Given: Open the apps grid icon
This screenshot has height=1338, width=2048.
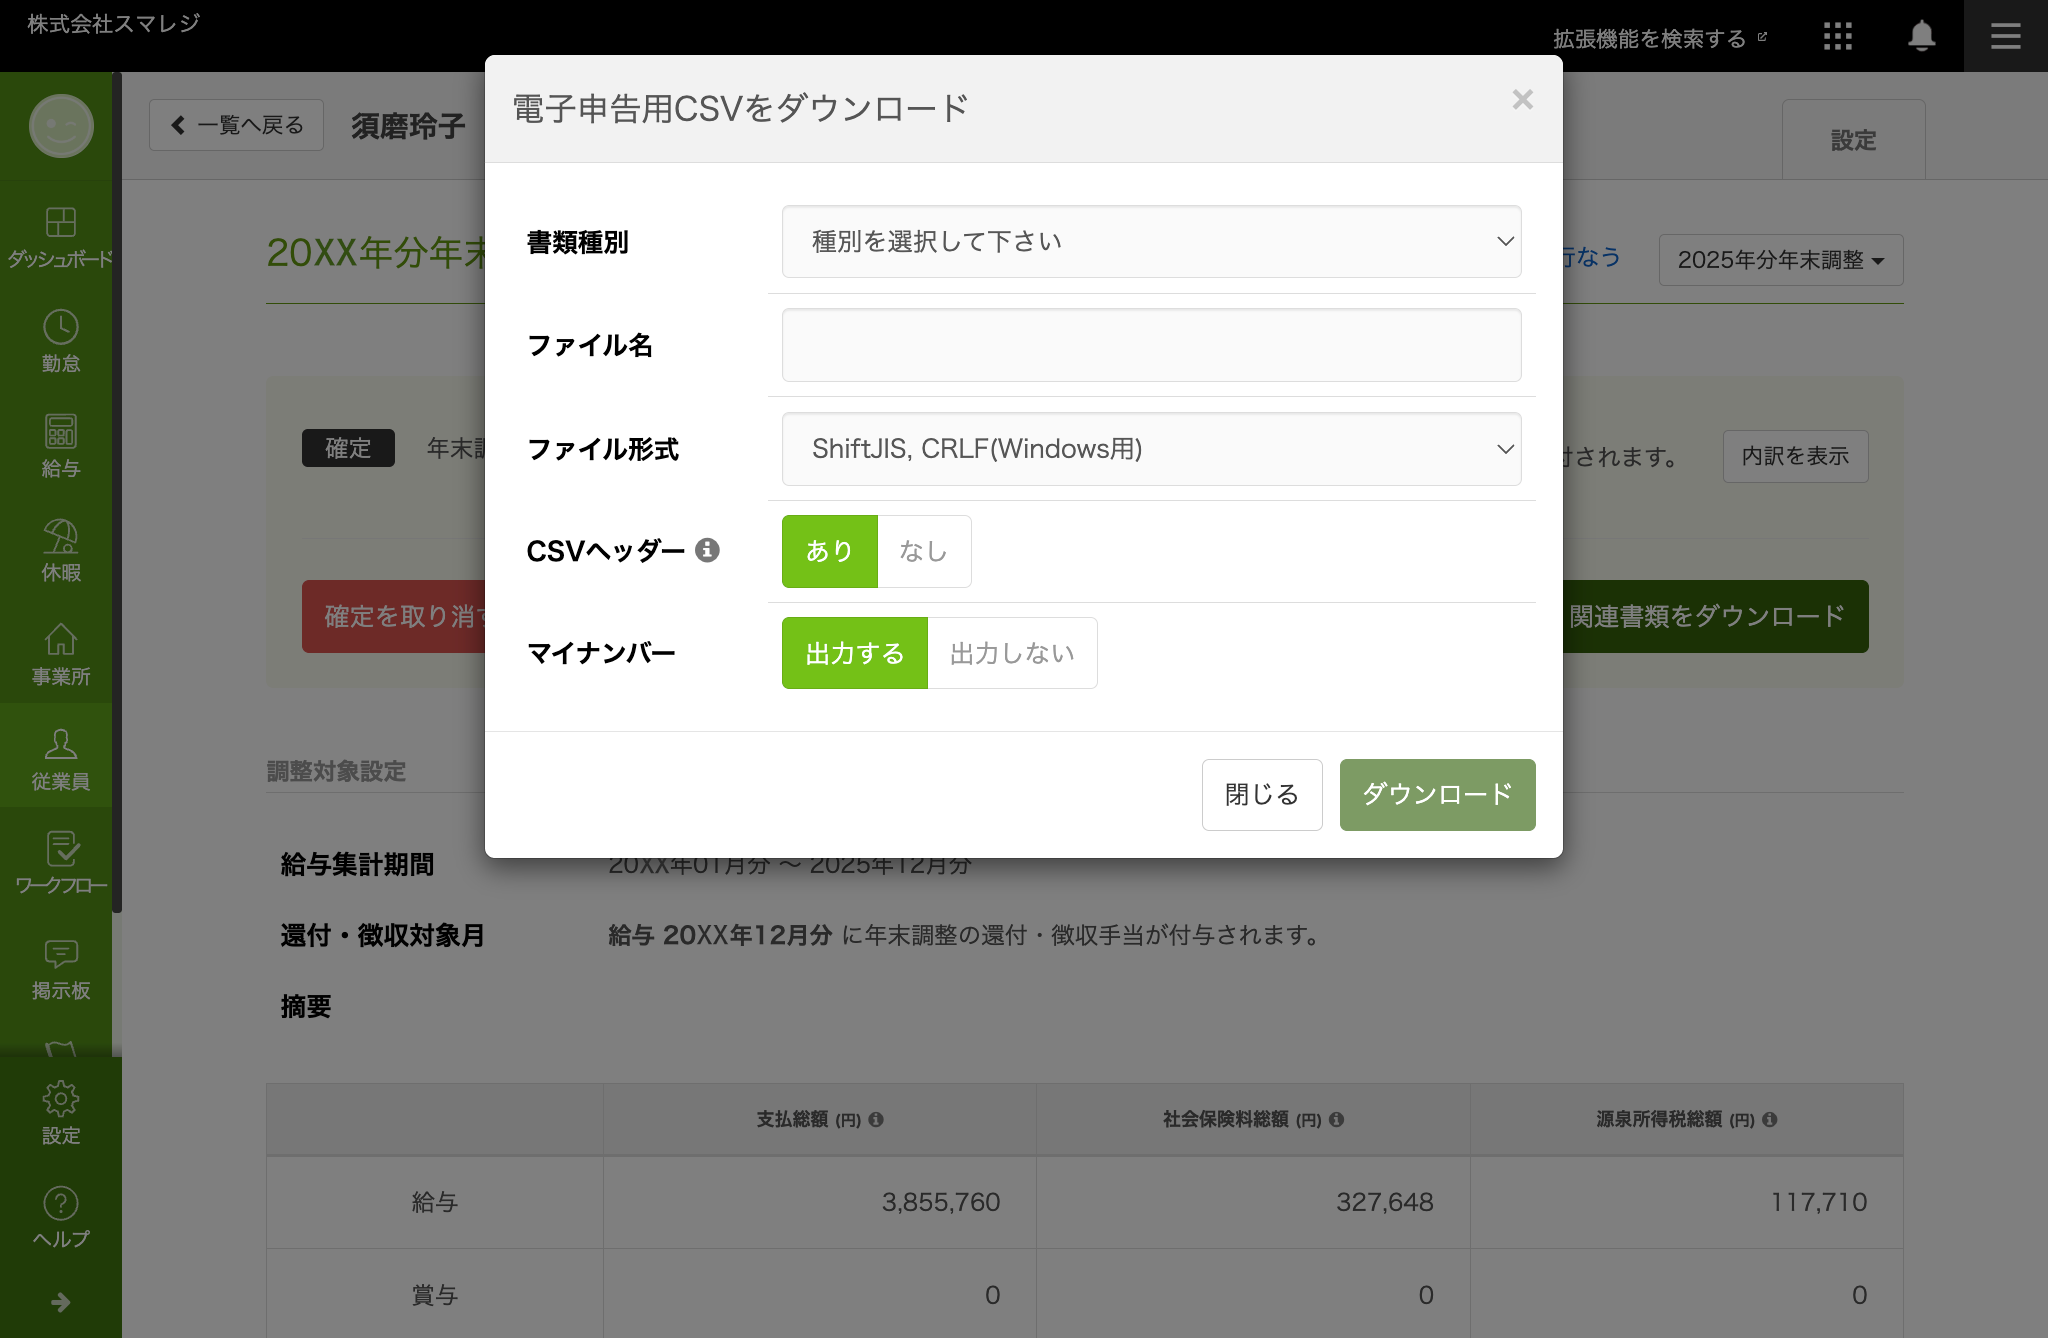Looking at the screenshot, I should 1837,37.
